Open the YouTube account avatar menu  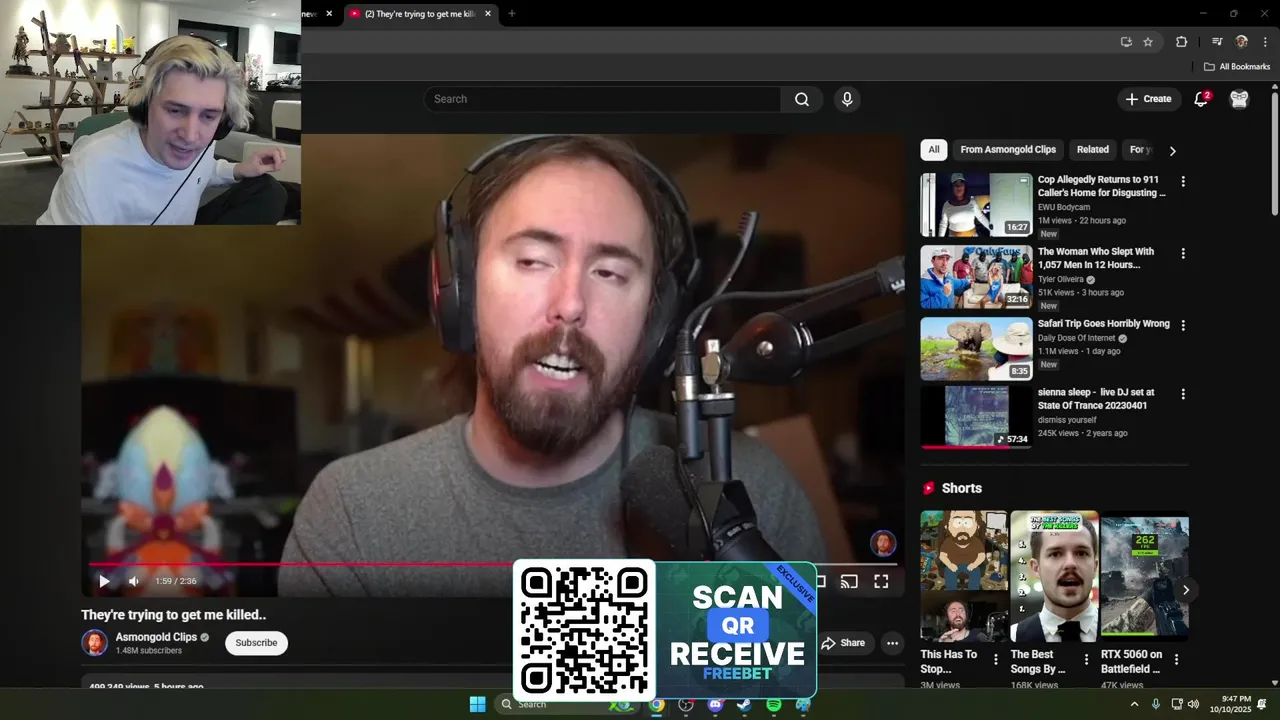pyautogui.click(x=1239, y=99)
